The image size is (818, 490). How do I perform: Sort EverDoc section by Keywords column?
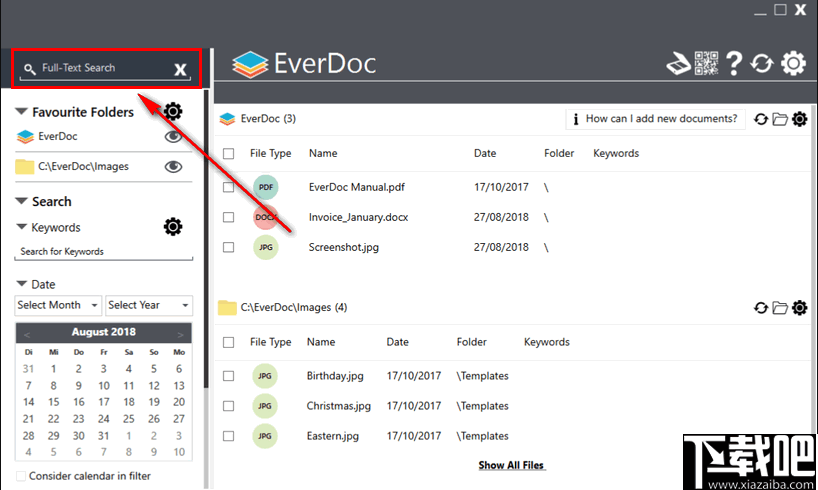[616, 153]
